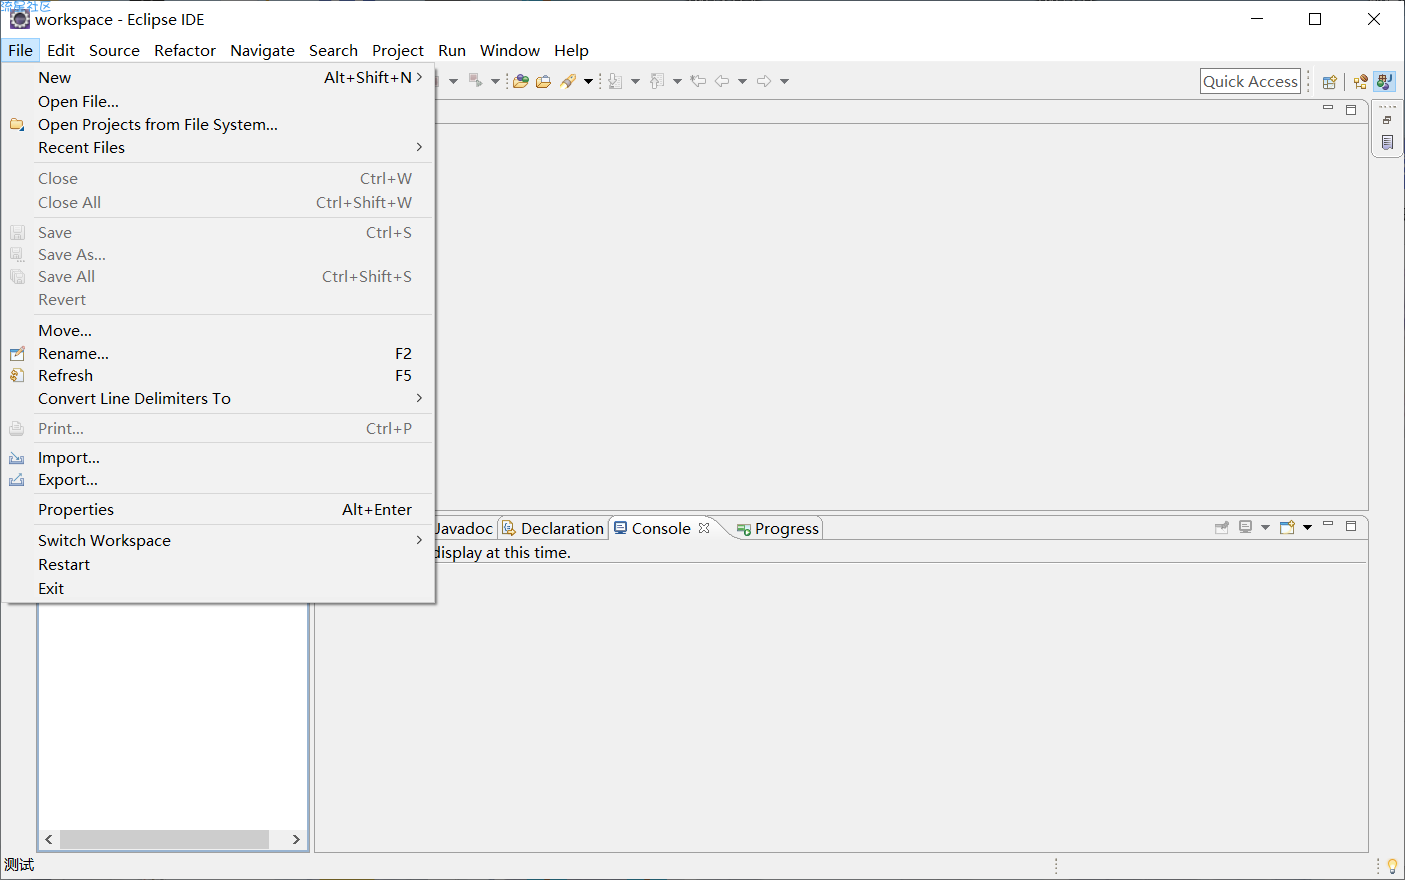This screenshot has height=880, width=1405.
Task: Focus the Quick Access search field
Action: (1250, 81)
